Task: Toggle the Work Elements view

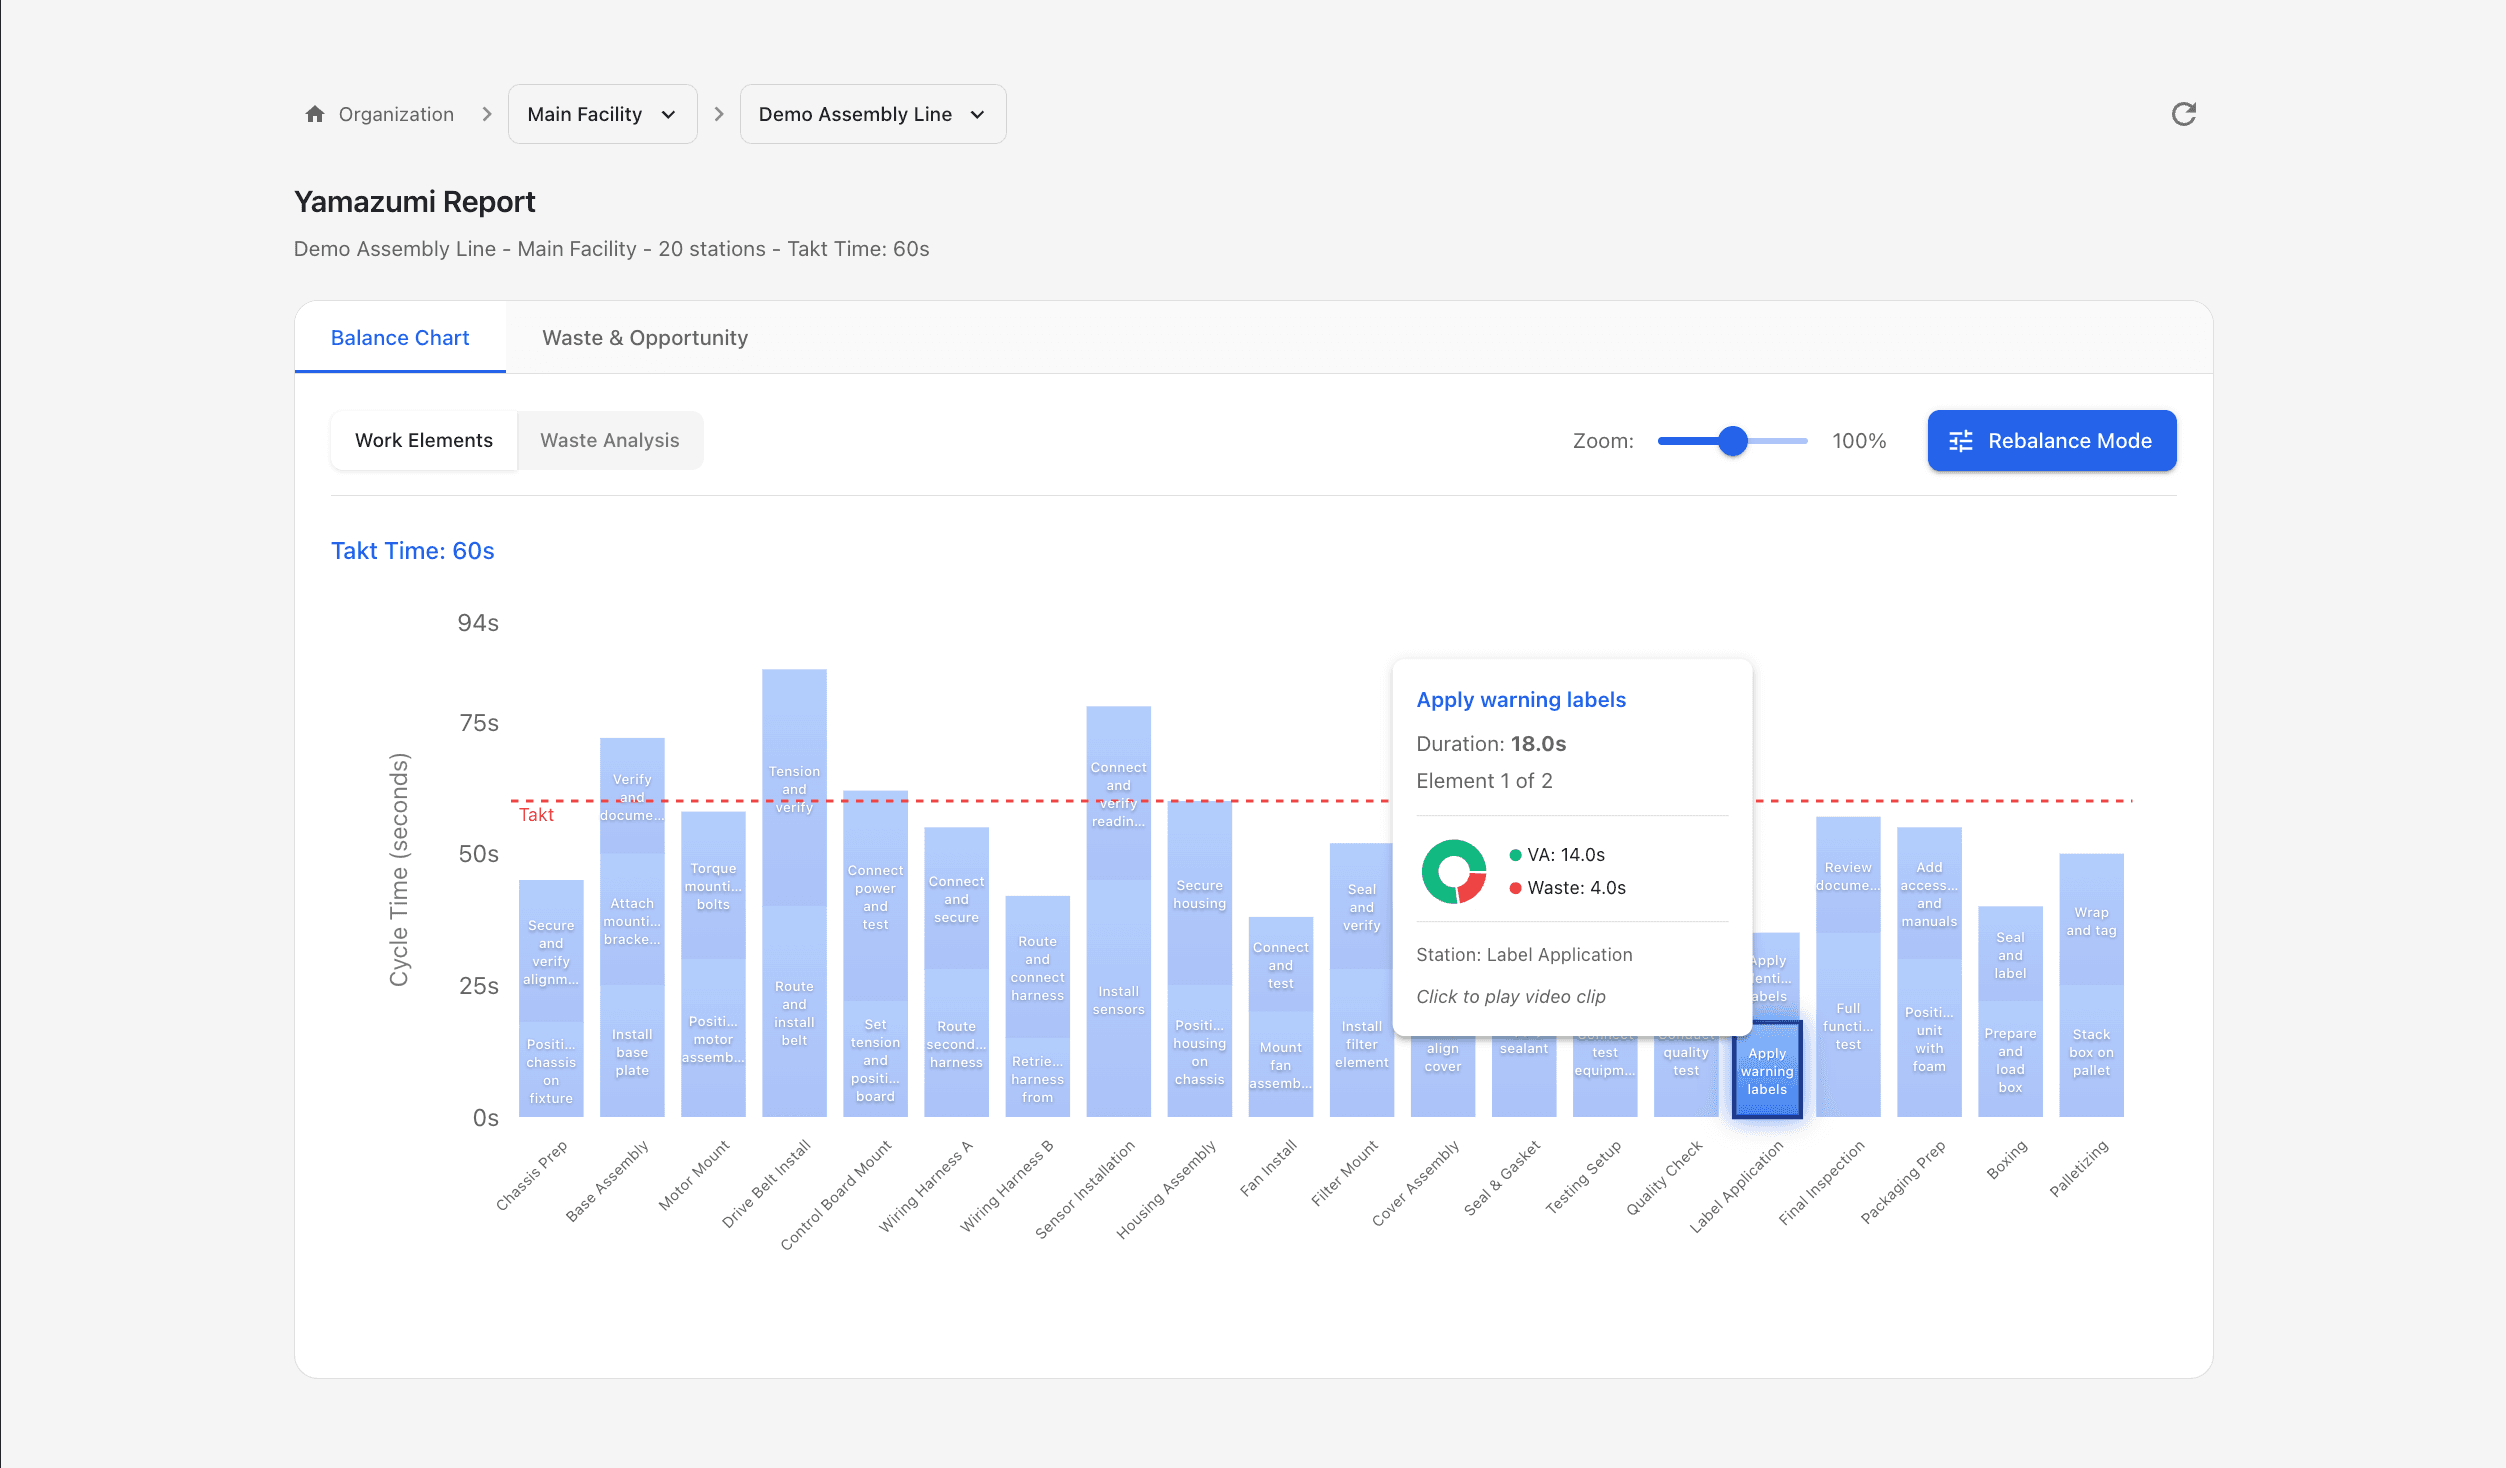Action: pos(423,440)
